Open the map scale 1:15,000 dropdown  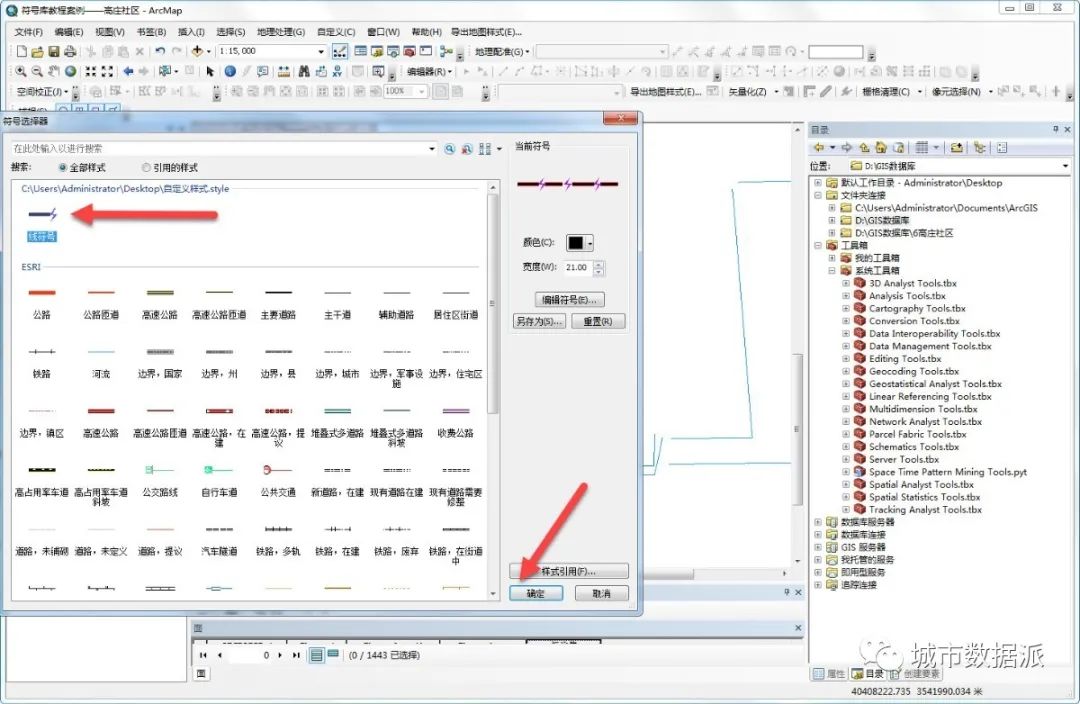tap(321, 51)
